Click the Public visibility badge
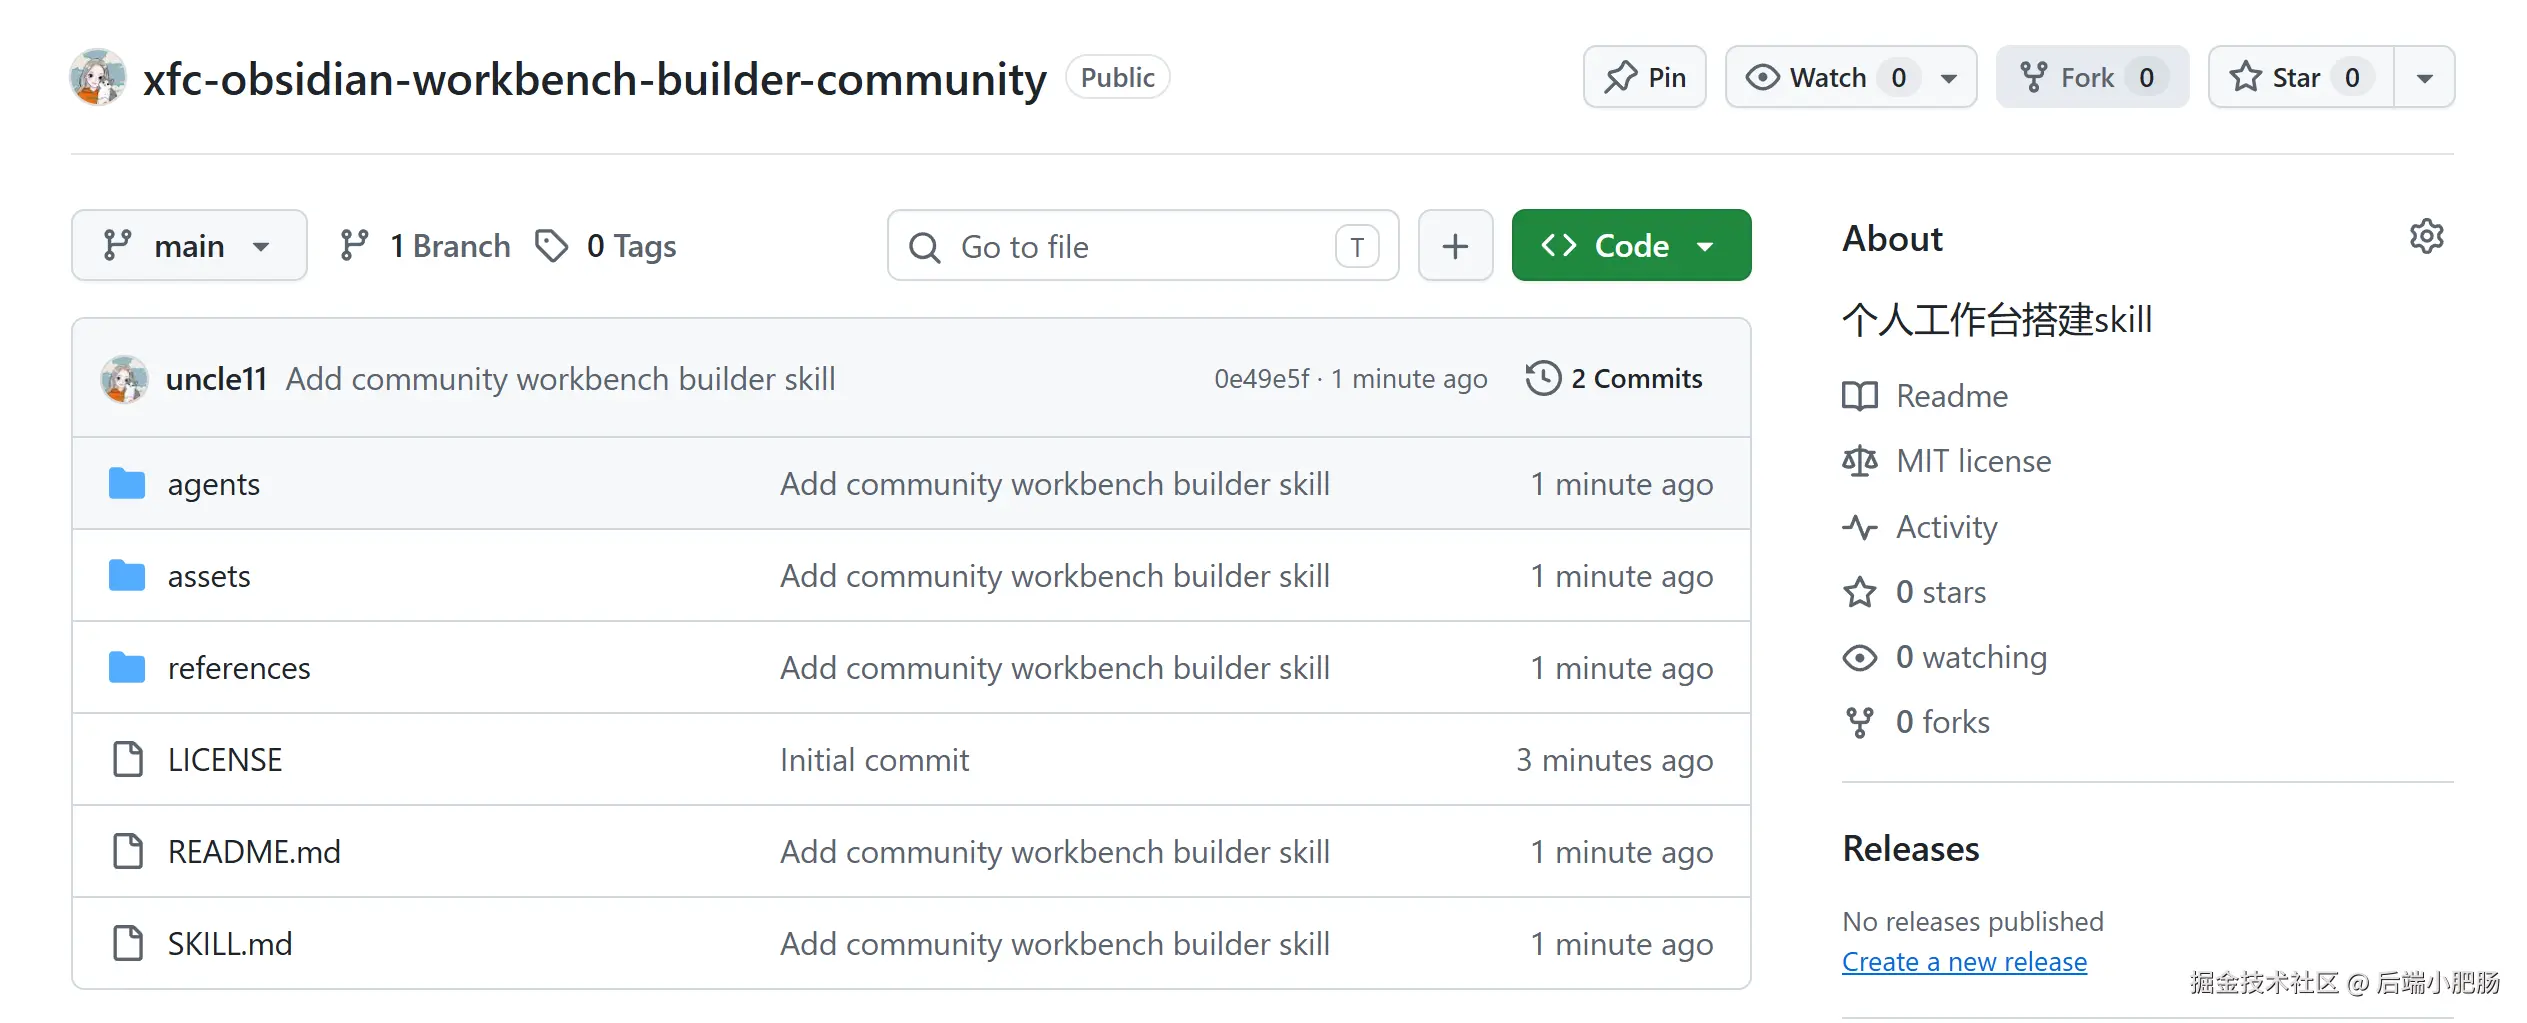The height and width of the screenshot is (1023, 2527). click(x=1118, y=77)
